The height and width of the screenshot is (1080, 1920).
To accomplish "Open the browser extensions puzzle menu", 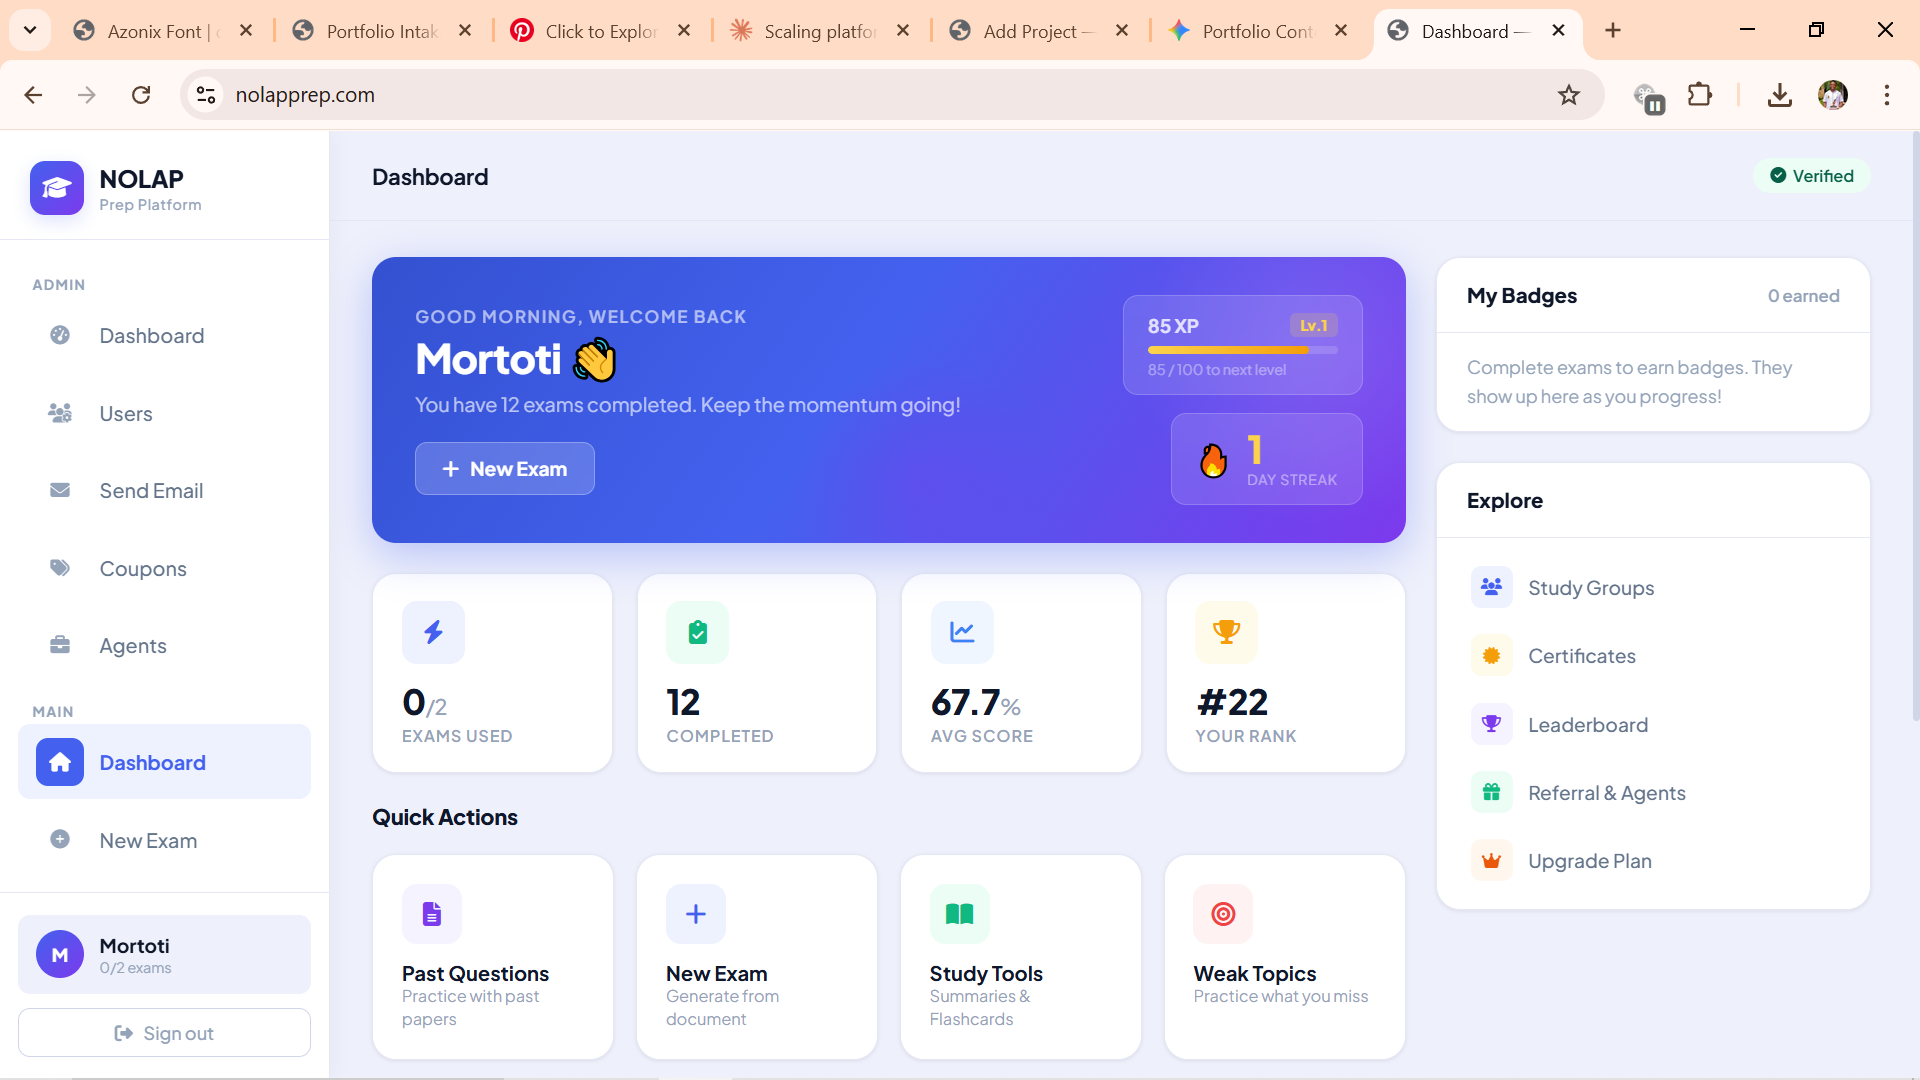I will (1700, 95).
